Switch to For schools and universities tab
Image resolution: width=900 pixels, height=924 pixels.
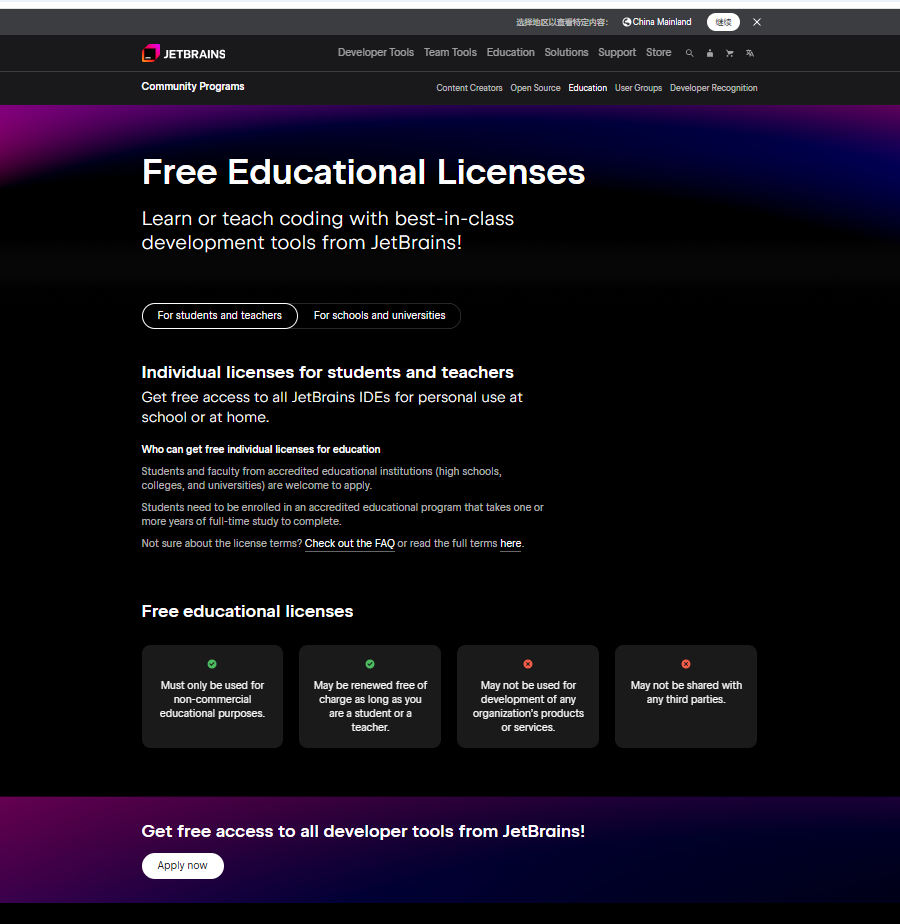tap(380, 316)
